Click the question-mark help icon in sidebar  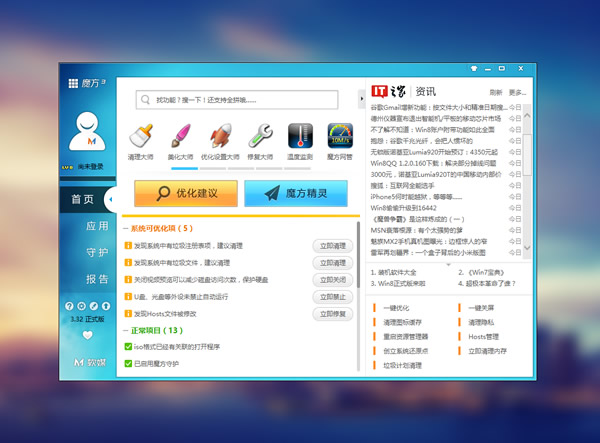coord(69,306)
